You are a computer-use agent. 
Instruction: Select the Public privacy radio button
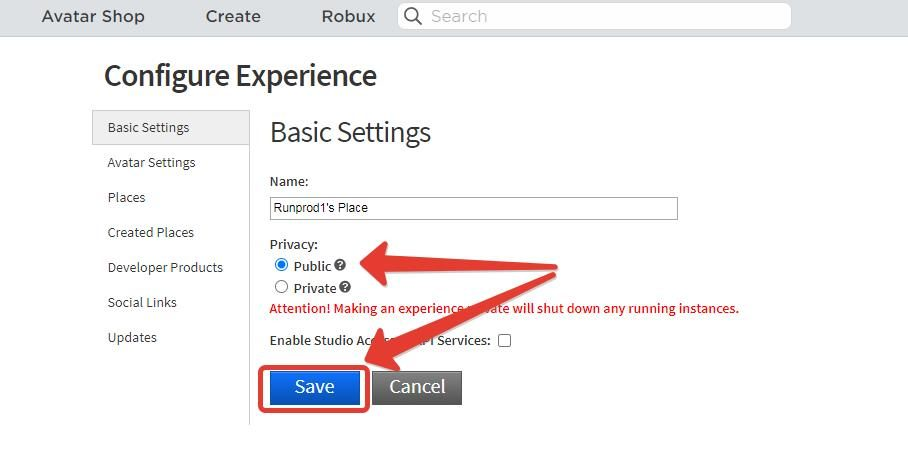(281, 265)
